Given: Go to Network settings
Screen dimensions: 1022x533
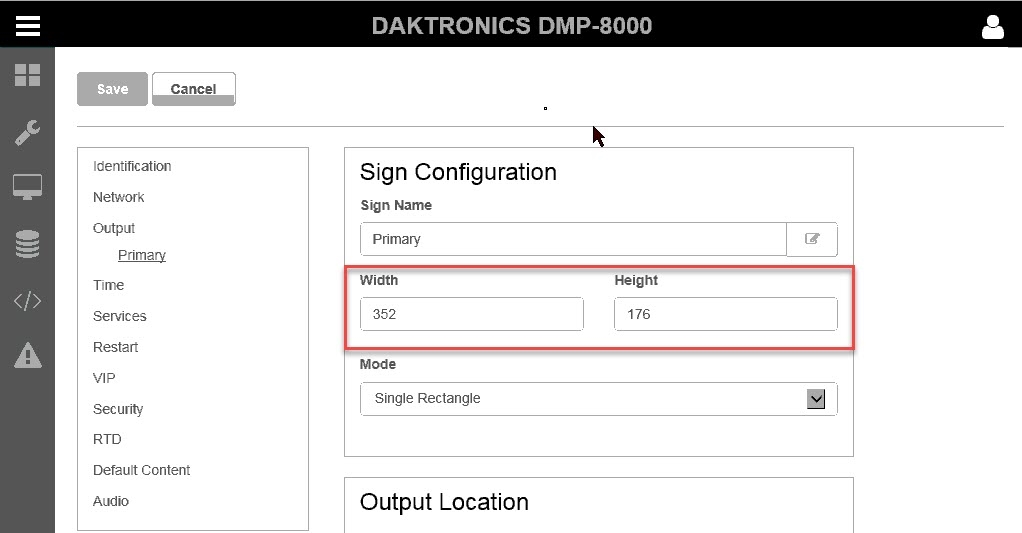Looking at the screenshot, I should tap(119, 197).
